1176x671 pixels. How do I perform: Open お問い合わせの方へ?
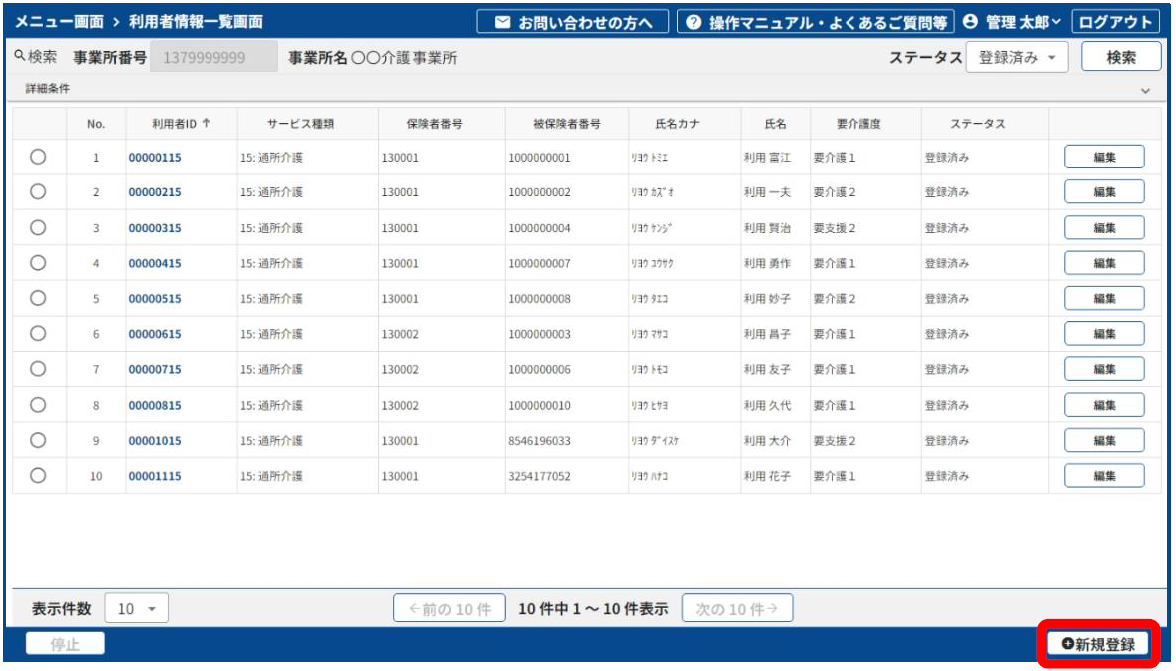pyautogui.click(x=574, y=22)
